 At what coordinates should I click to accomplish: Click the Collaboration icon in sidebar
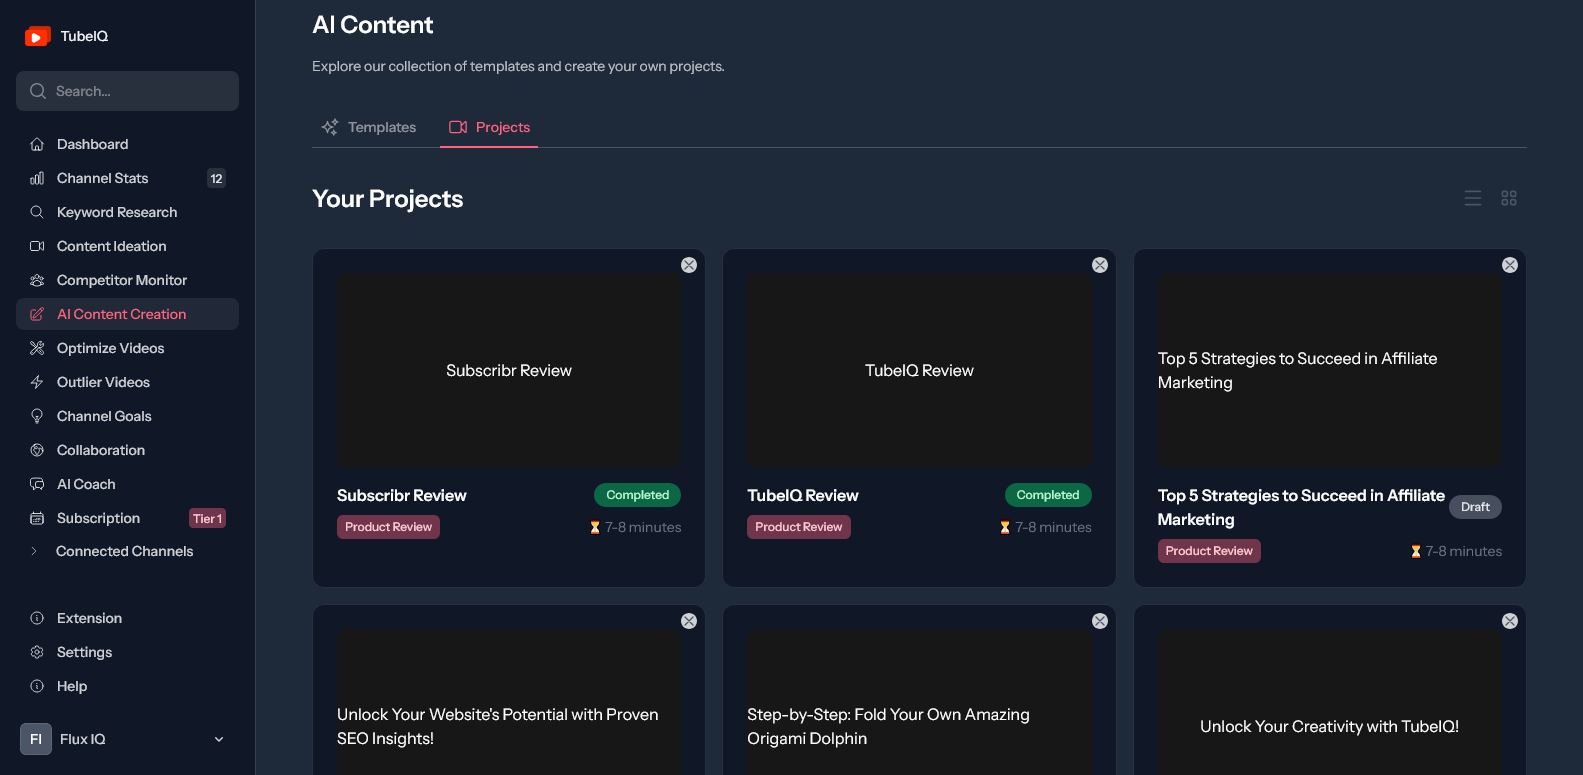pos(37,450)
